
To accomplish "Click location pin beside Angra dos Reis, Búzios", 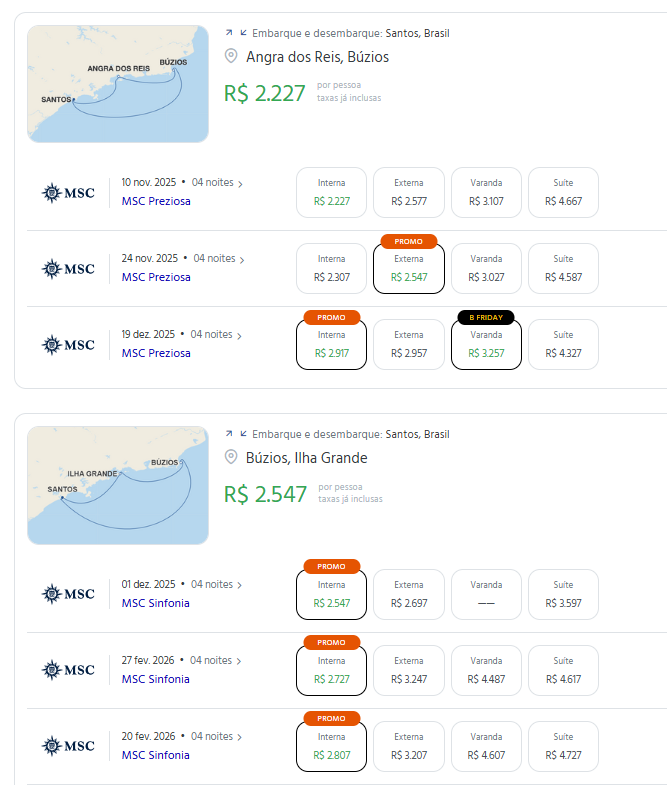I will [232, 57].
